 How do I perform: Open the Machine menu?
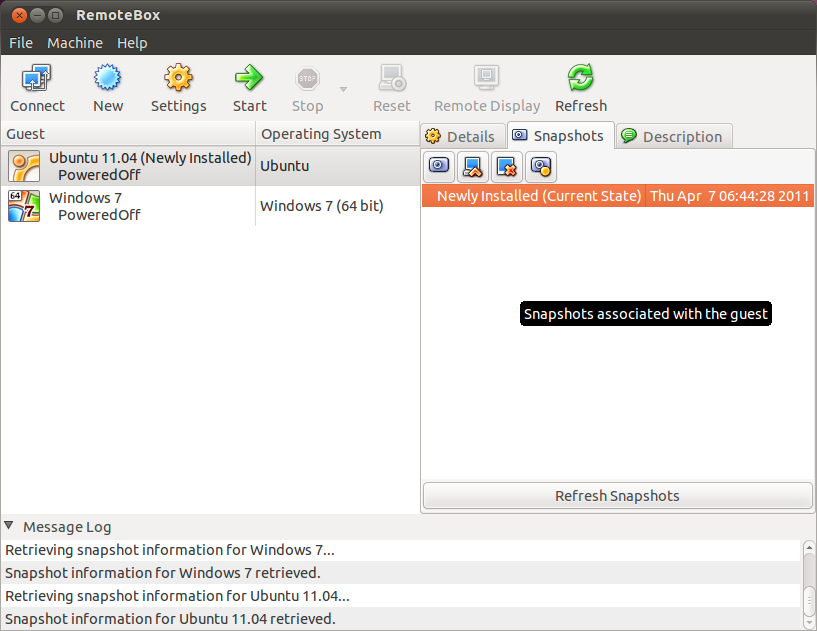tap(75, 43)
